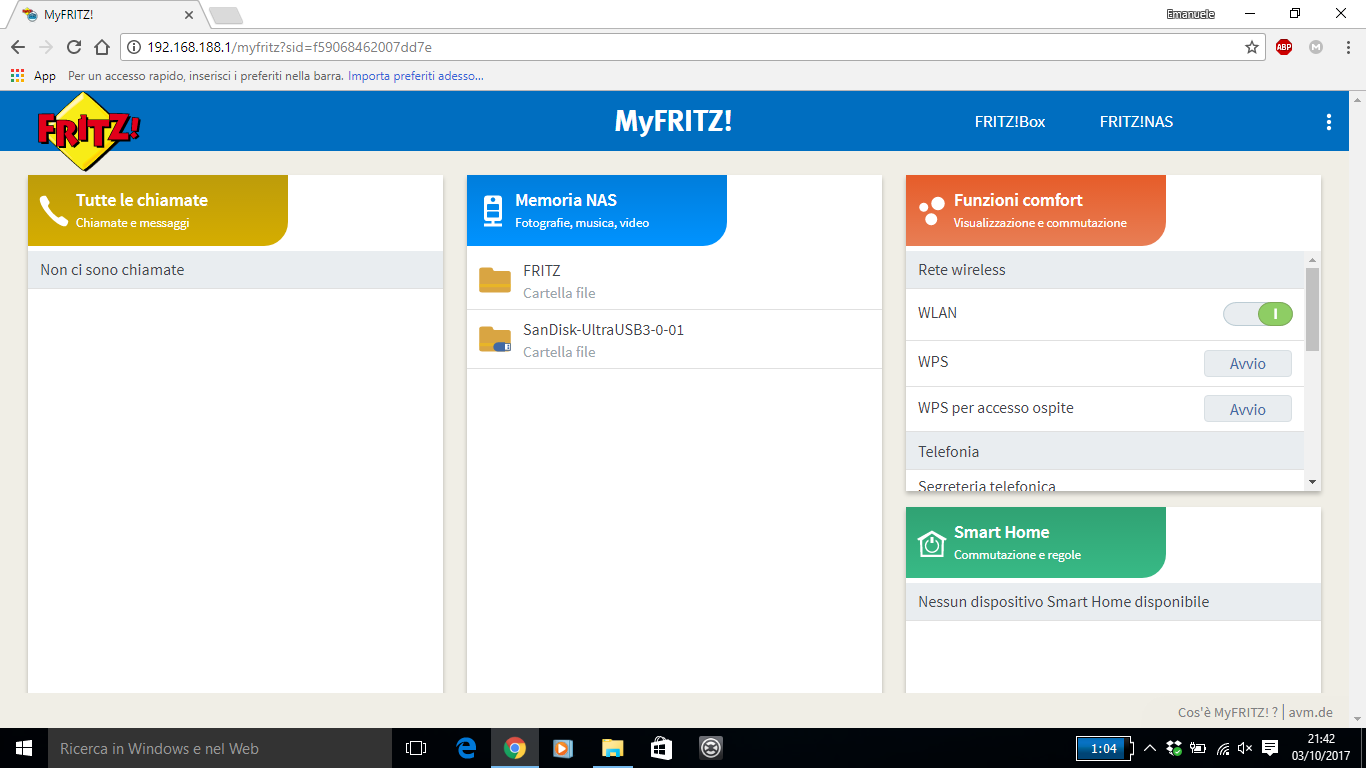
Task: Click Non ci sono chiamate text
Action: click(x=112, y=270)
